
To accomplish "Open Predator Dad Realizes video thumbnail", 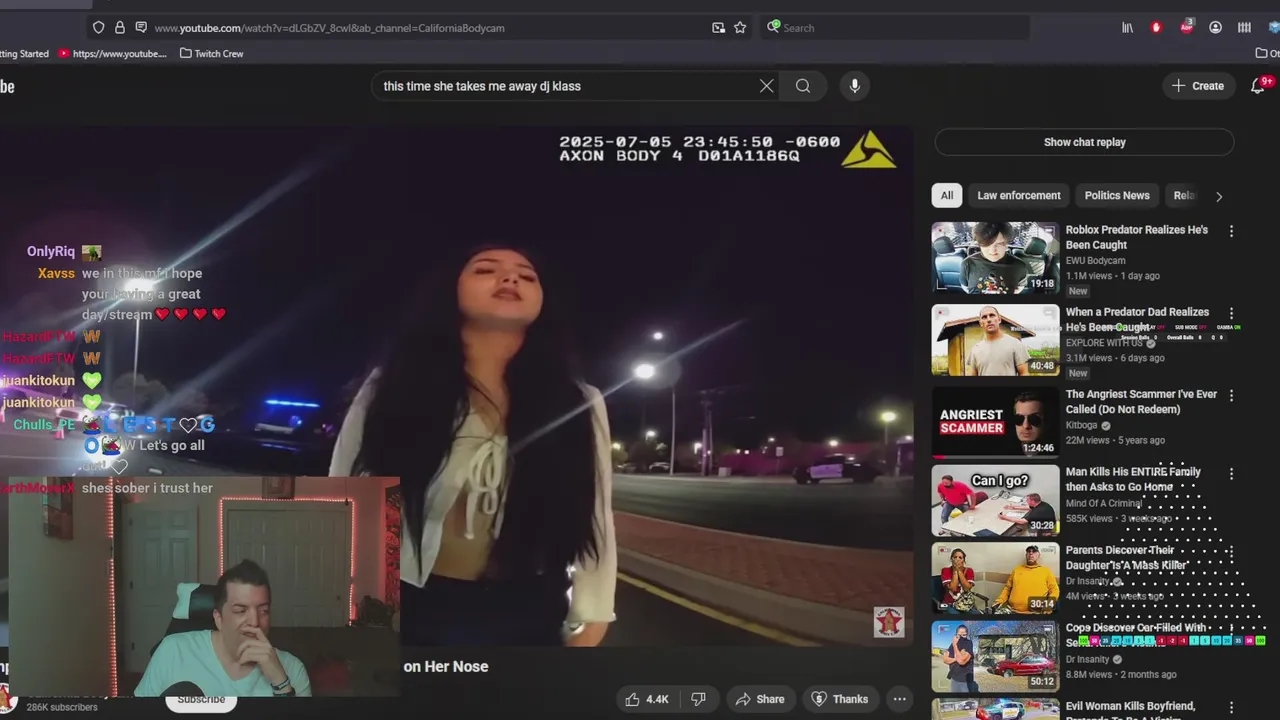I will click(995, 340).
